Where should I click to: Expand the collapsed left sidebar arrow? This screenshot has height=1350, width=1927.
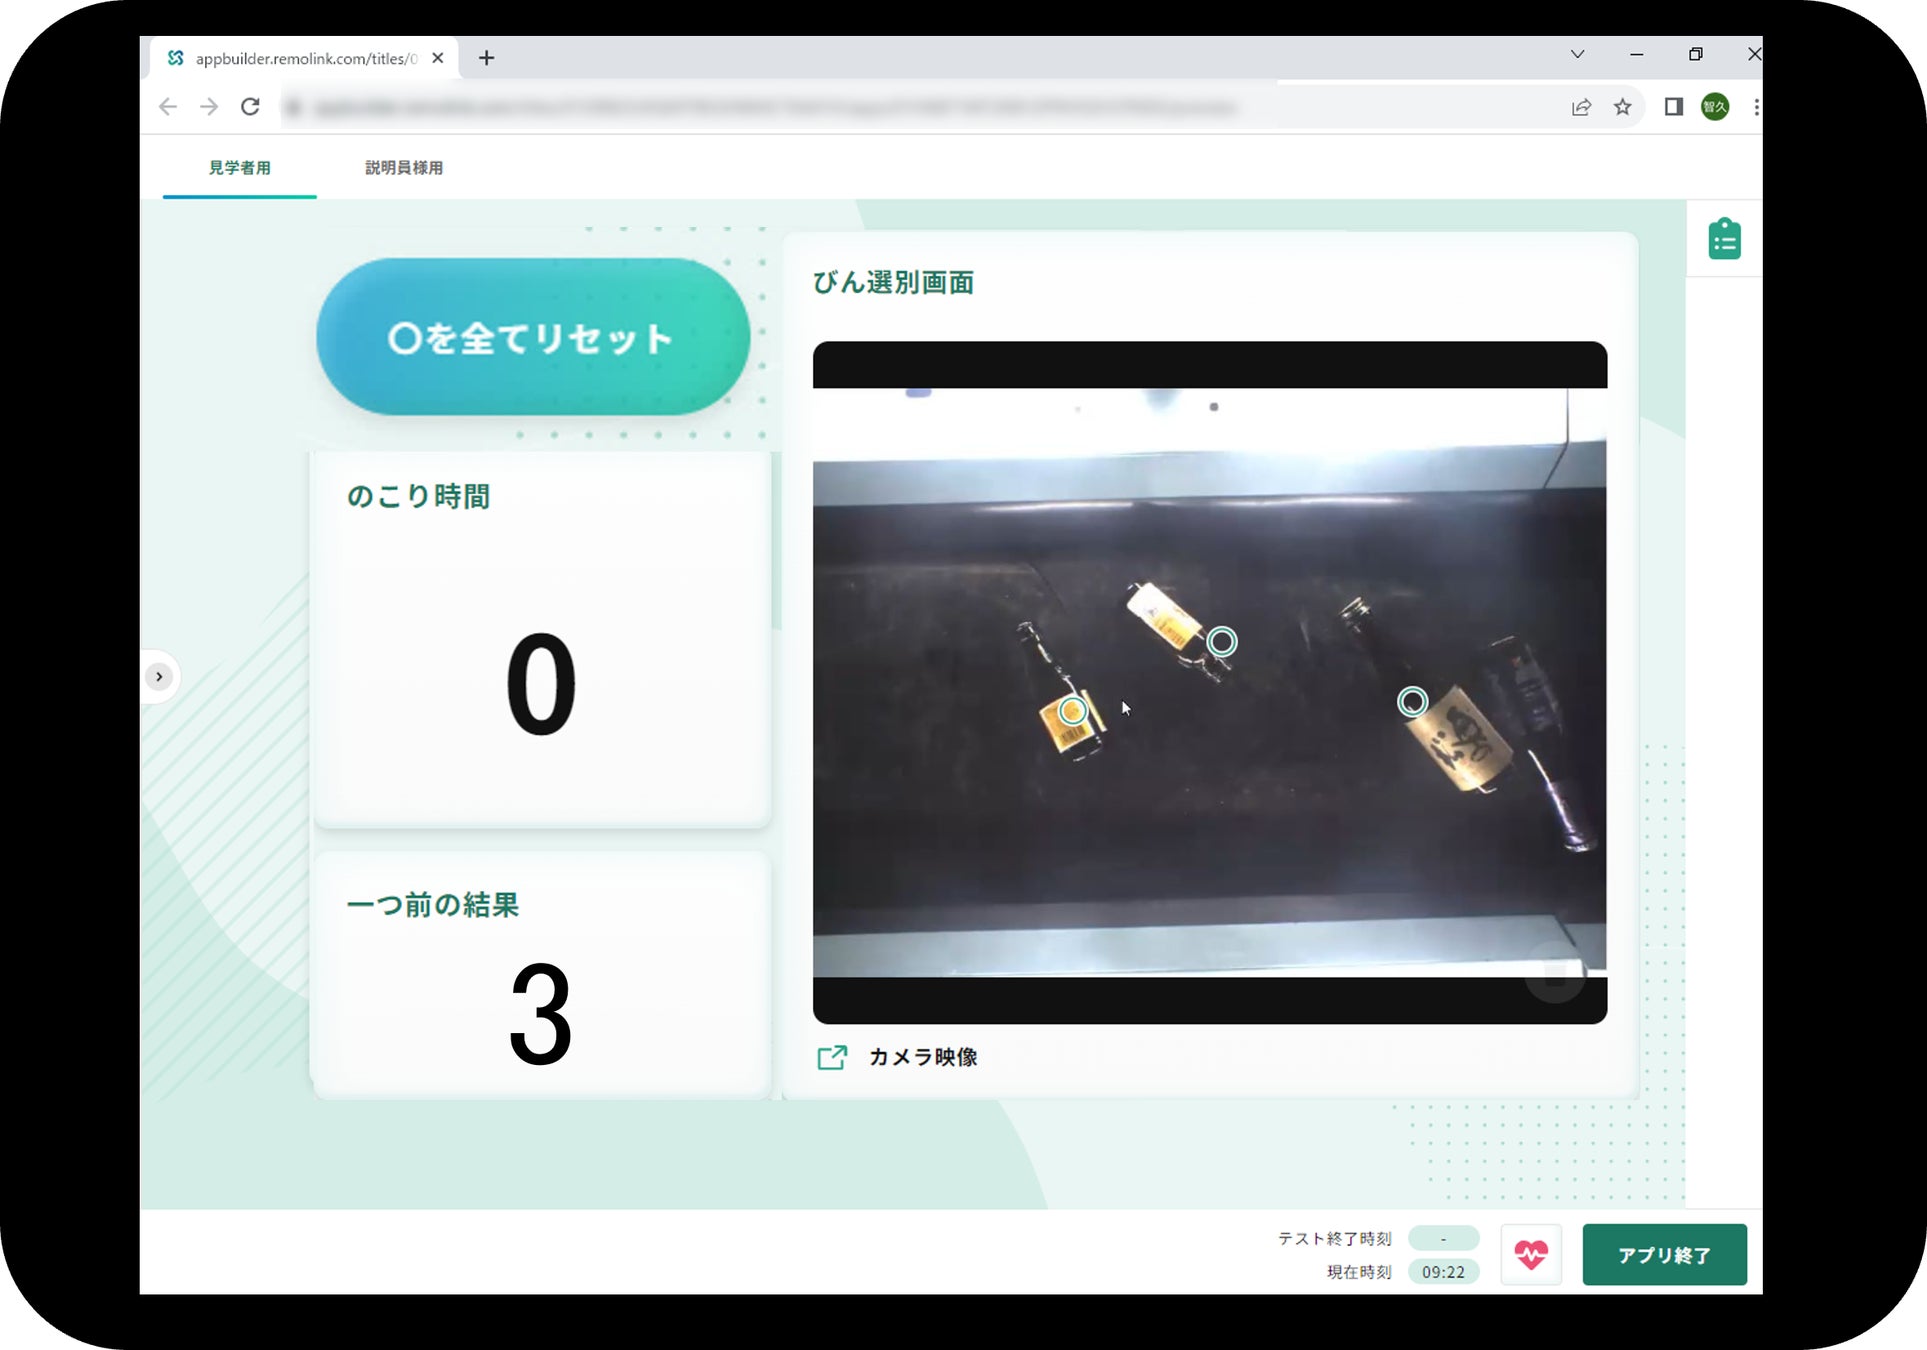[x=159, y=677]
